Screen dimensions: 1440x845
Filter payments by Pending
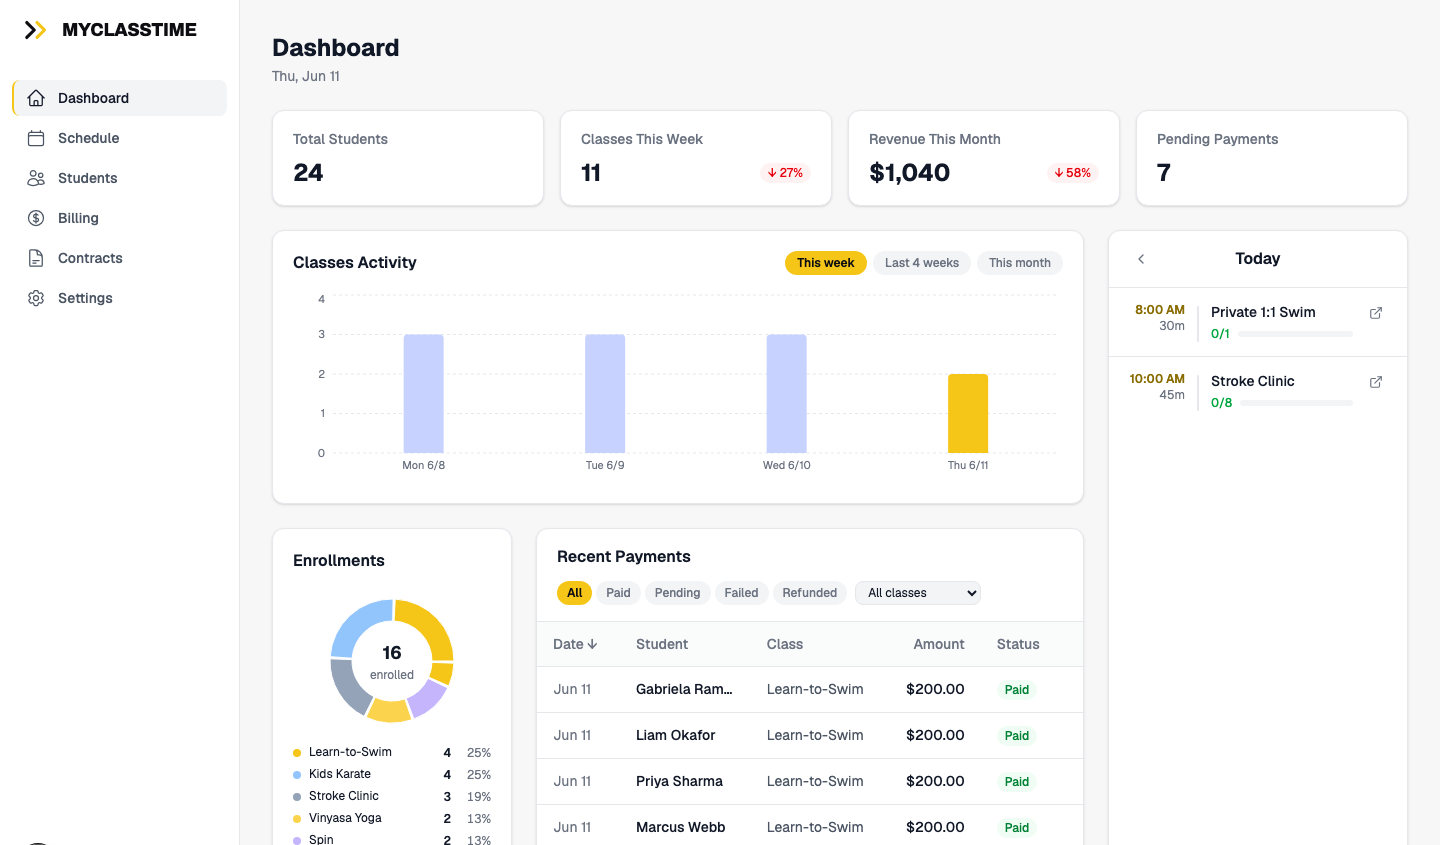coord(678,593)
